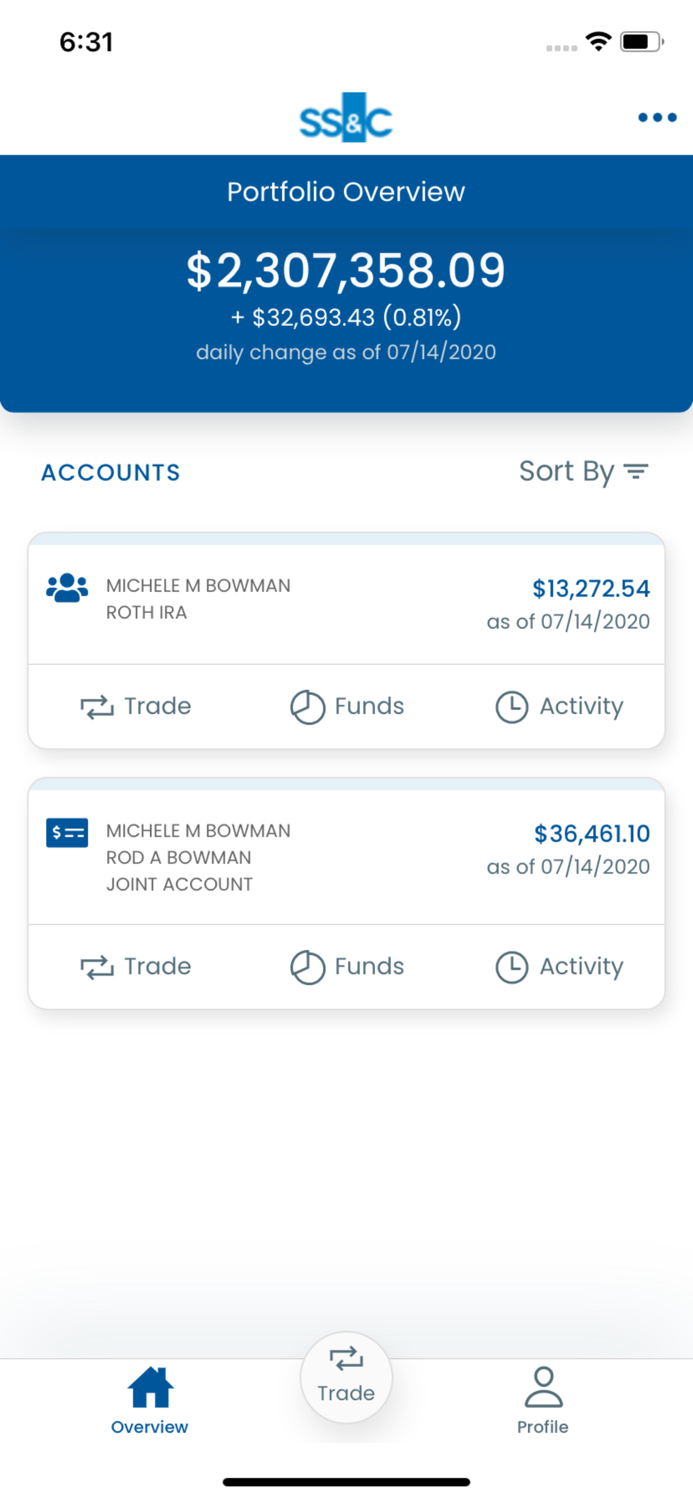Tap the SS&C logo at top
The image size is (693, 1500).
coord(346,117)
